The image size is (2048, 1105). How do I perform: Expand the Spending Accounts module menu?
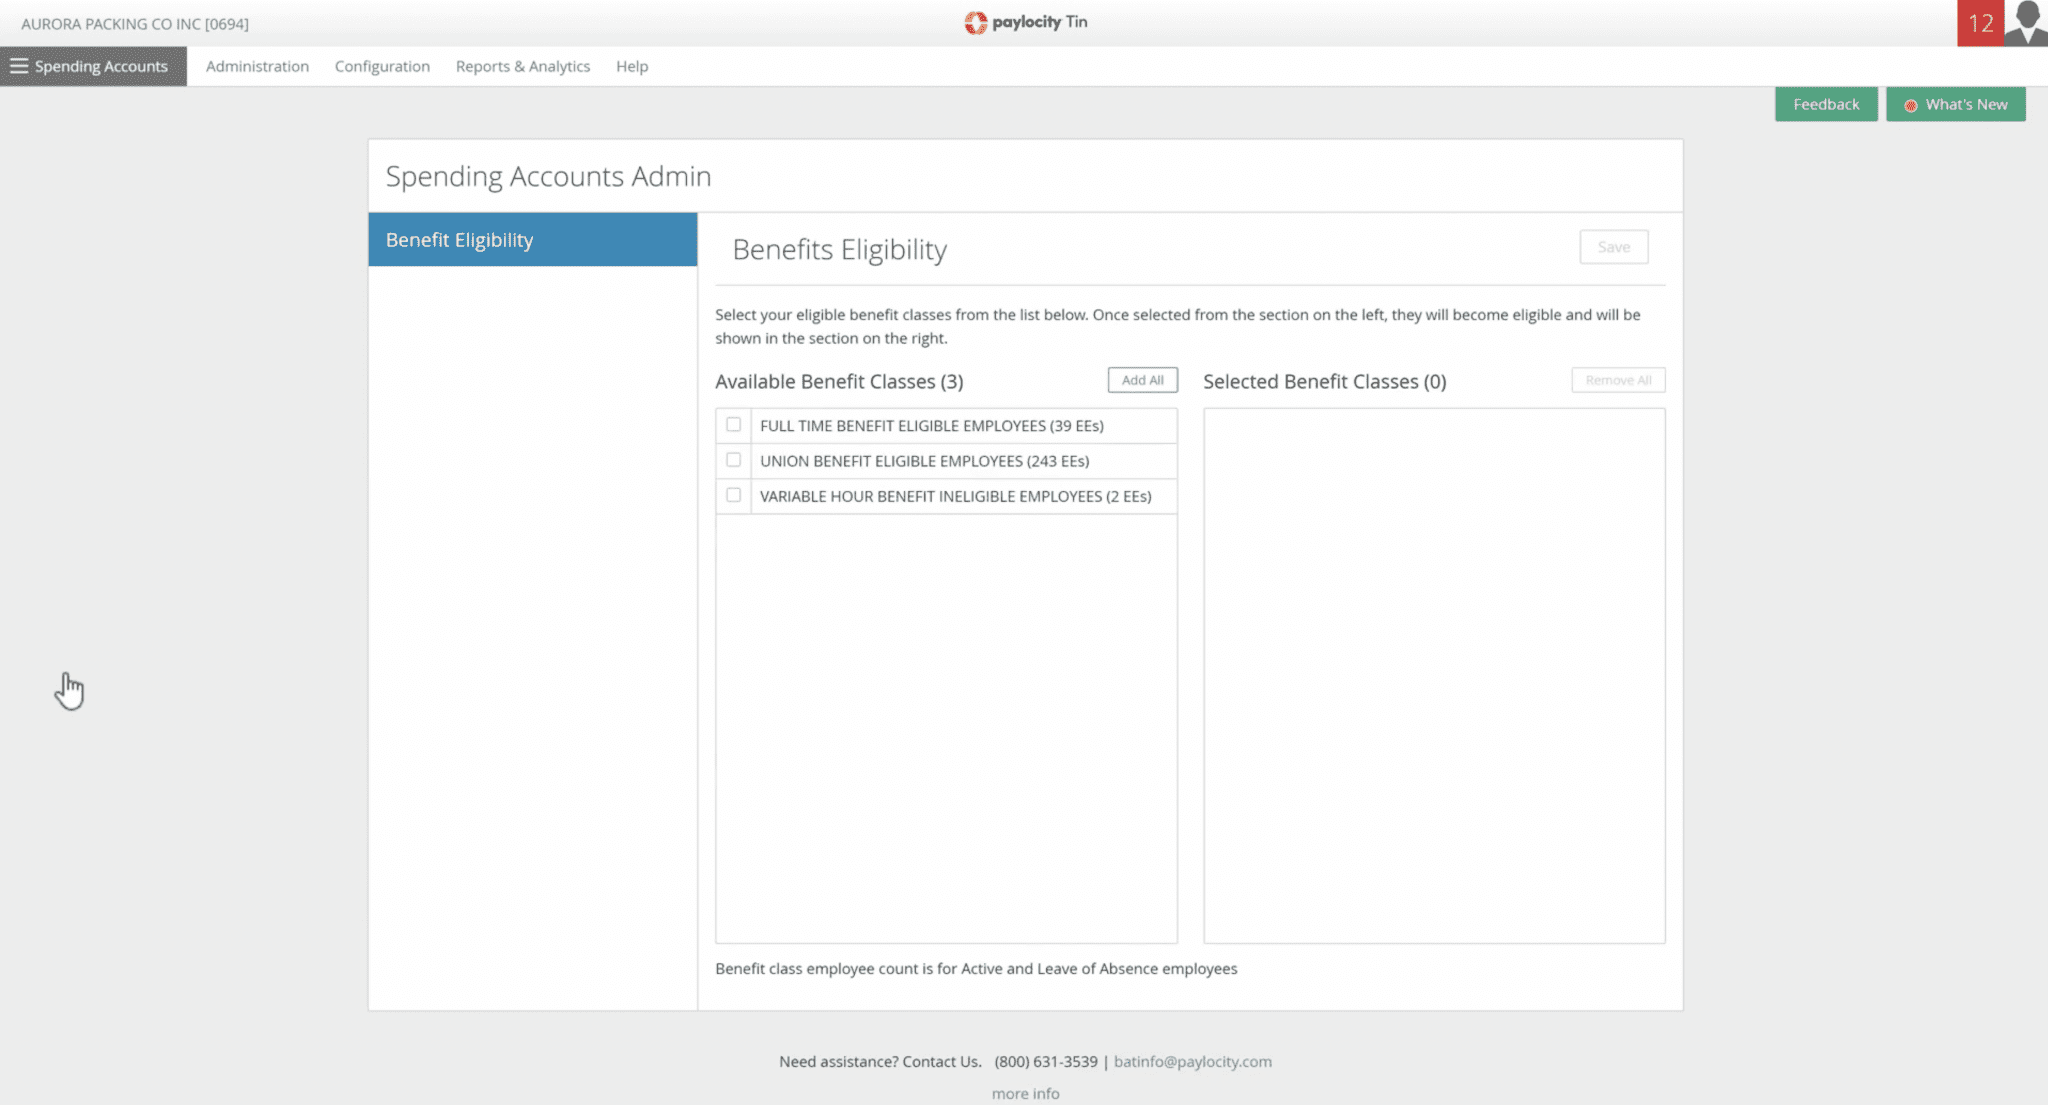tap(101, 66)
